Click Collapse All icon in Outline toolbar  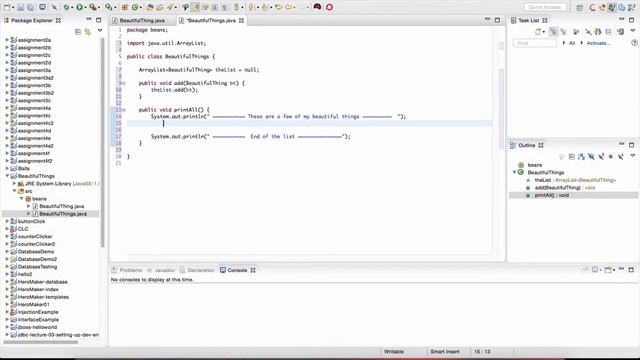571,157
